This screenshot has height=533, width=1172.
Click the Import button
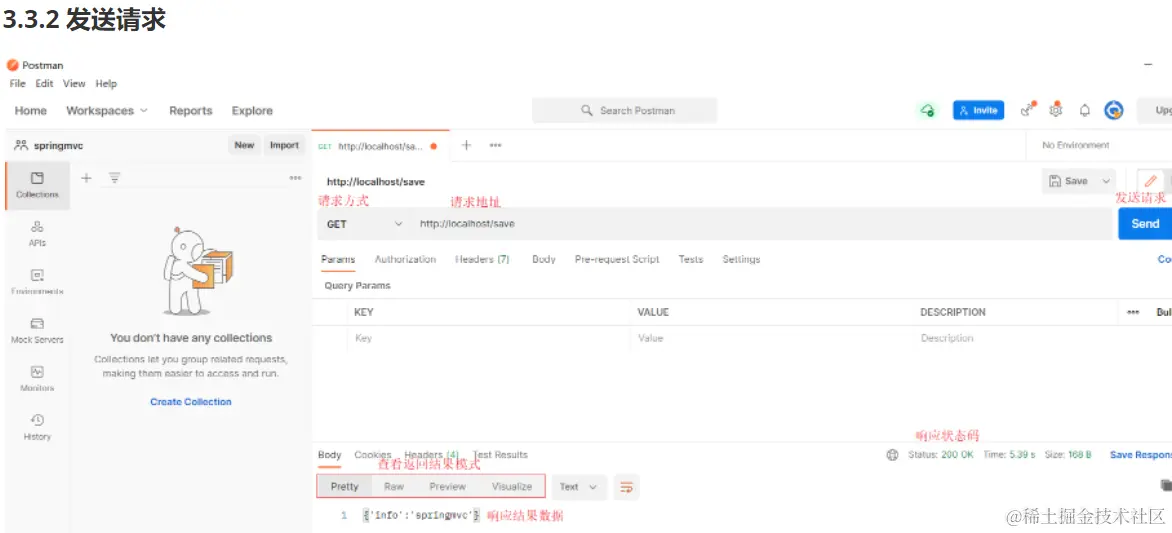284,145
